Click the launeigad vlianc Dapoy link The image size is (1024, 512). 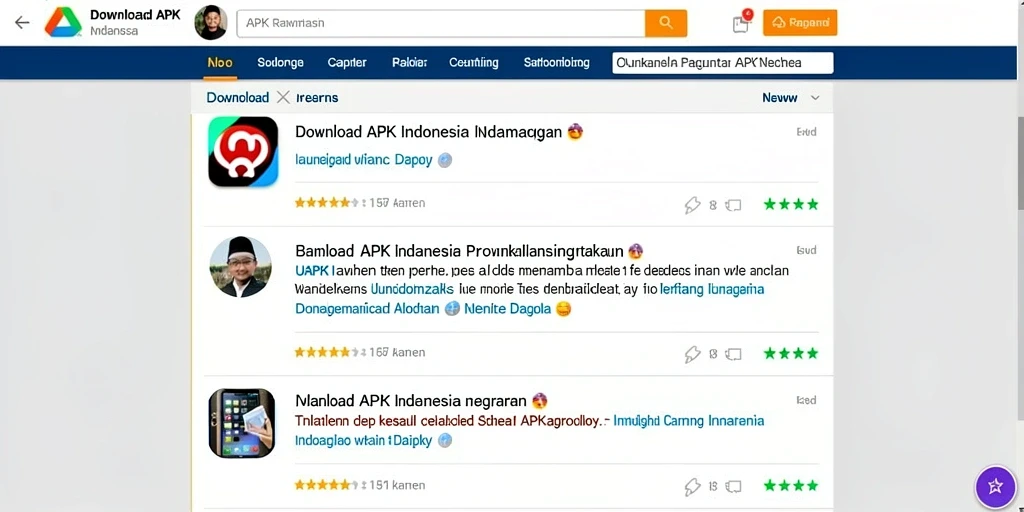[x=364, y=159]
